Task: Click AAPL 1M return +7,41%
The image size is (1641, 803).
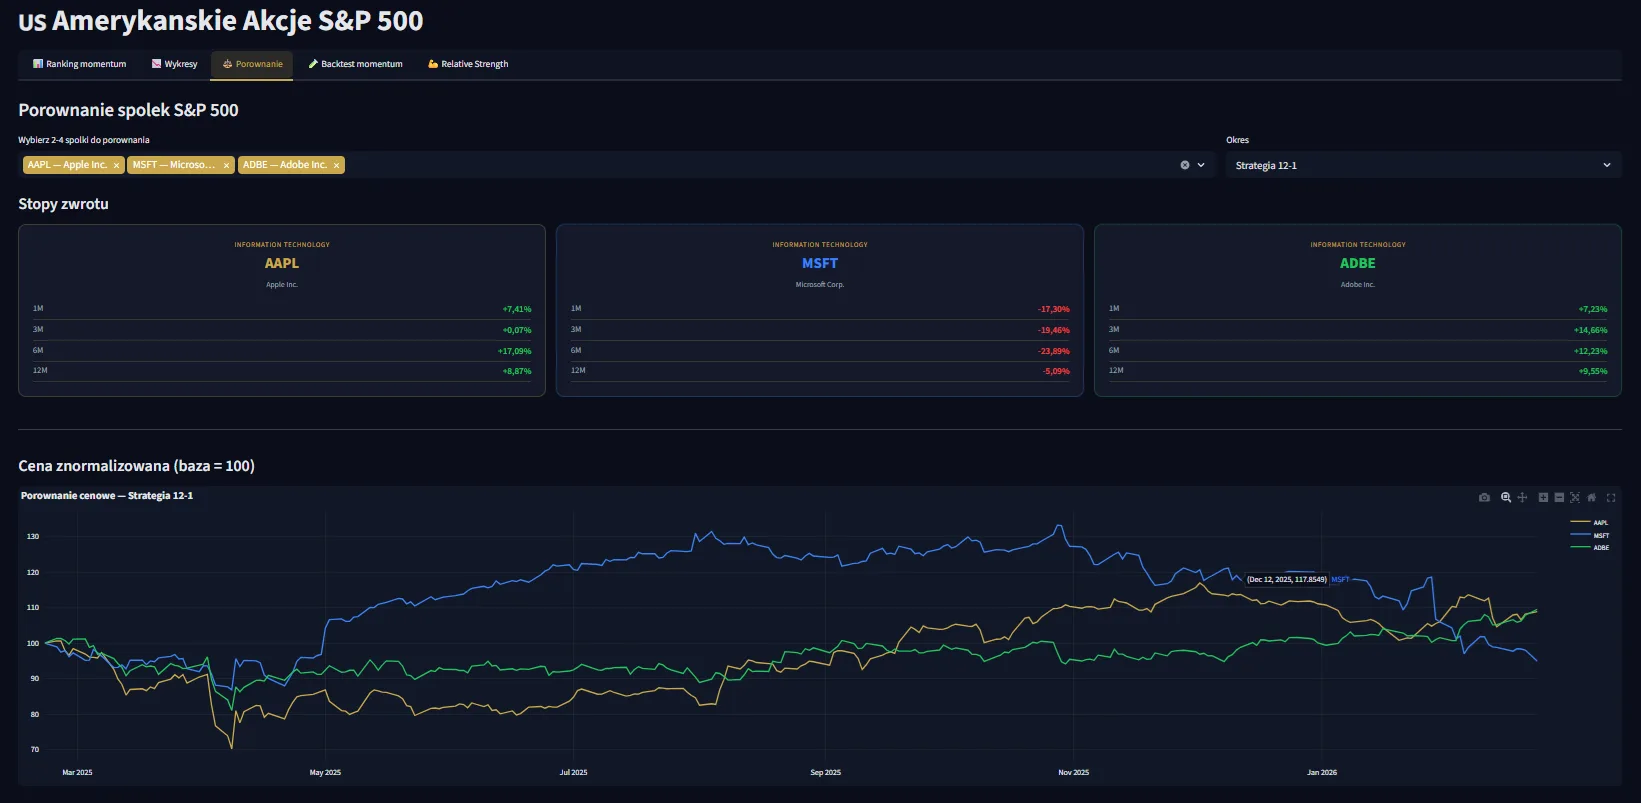Action: [x=517, y=309]
